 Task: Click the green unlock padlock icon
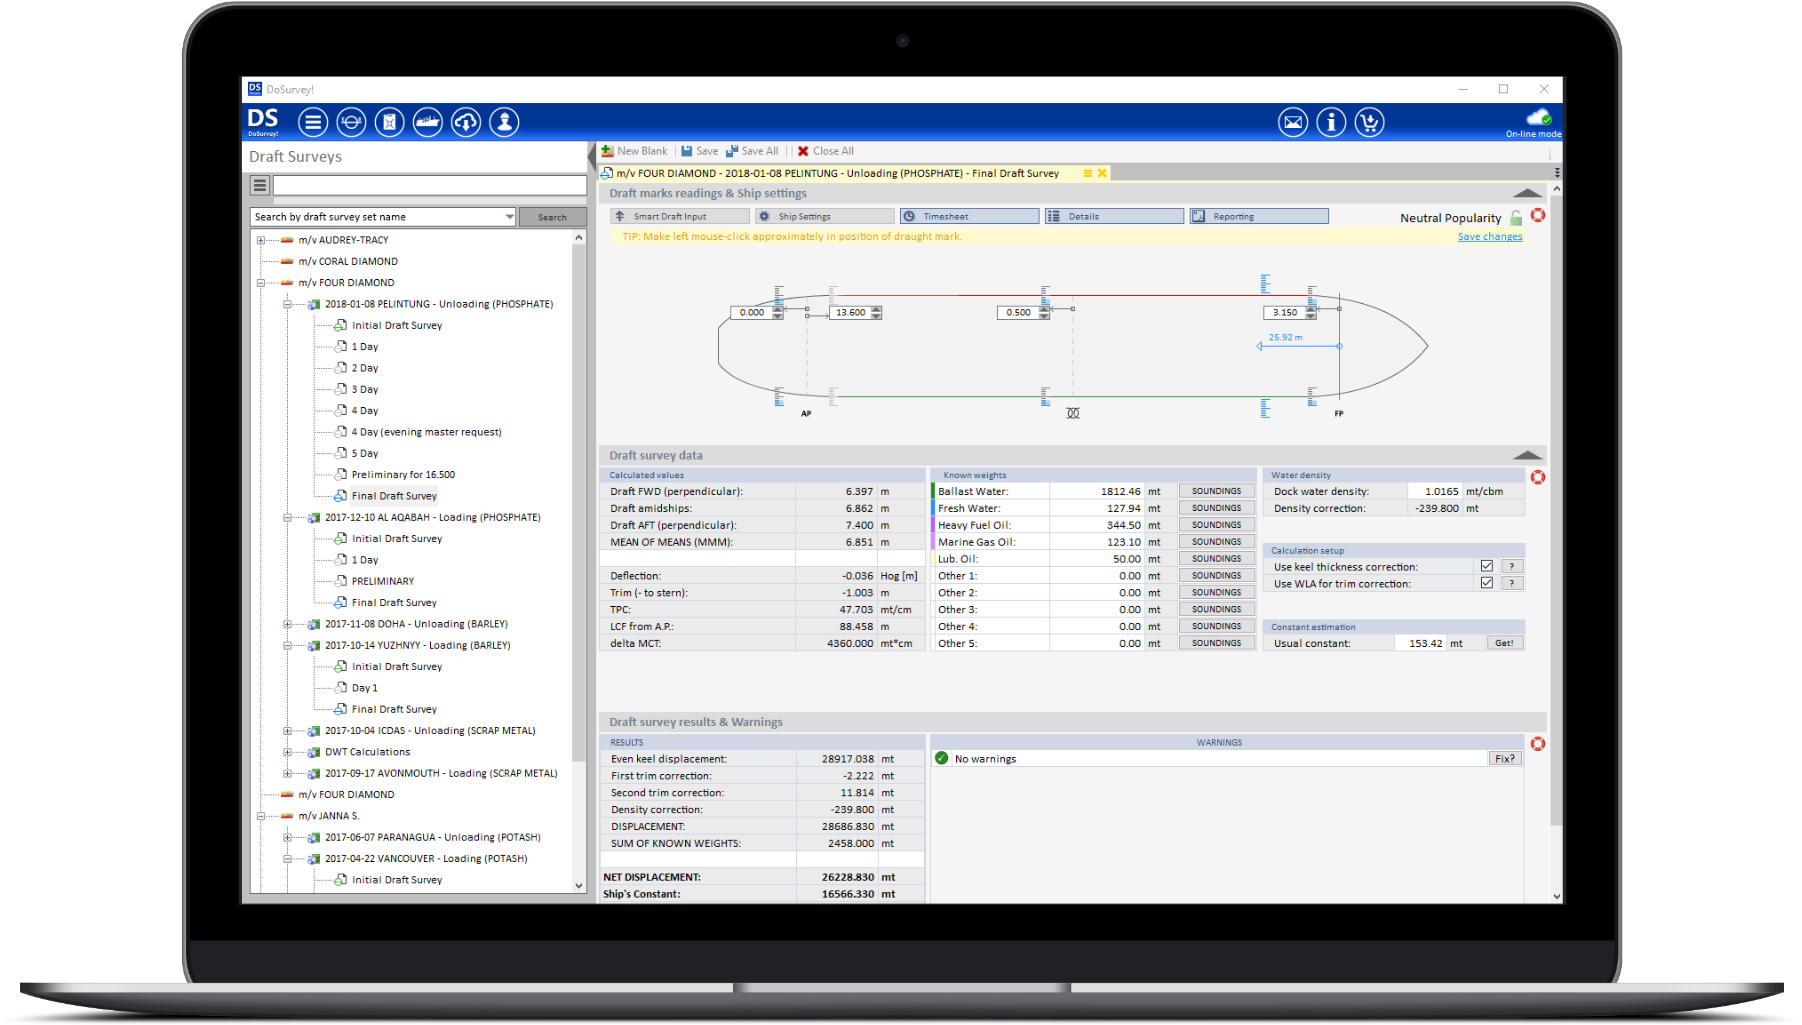[1516, 217]
